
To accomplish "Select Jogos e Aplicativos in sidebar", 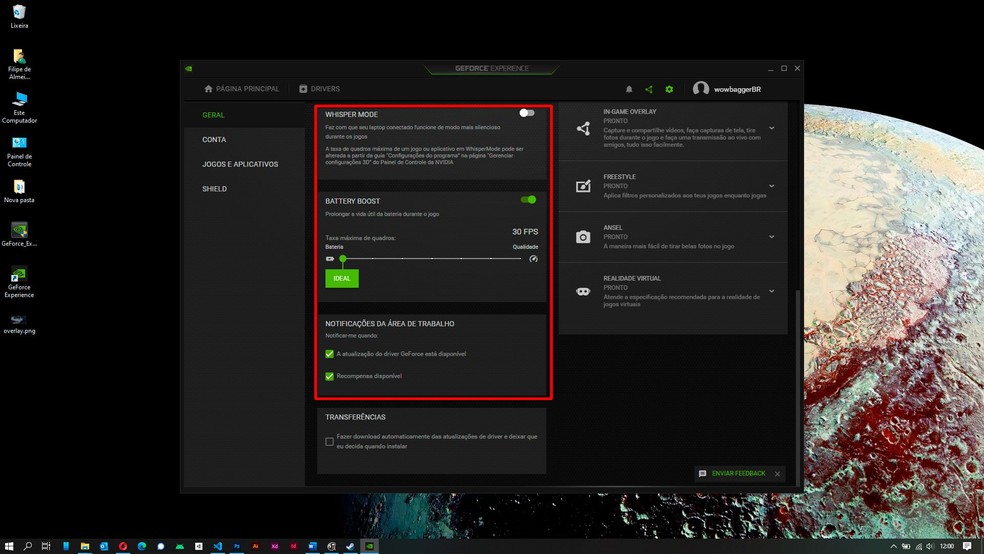I will (x=240, y=164).
